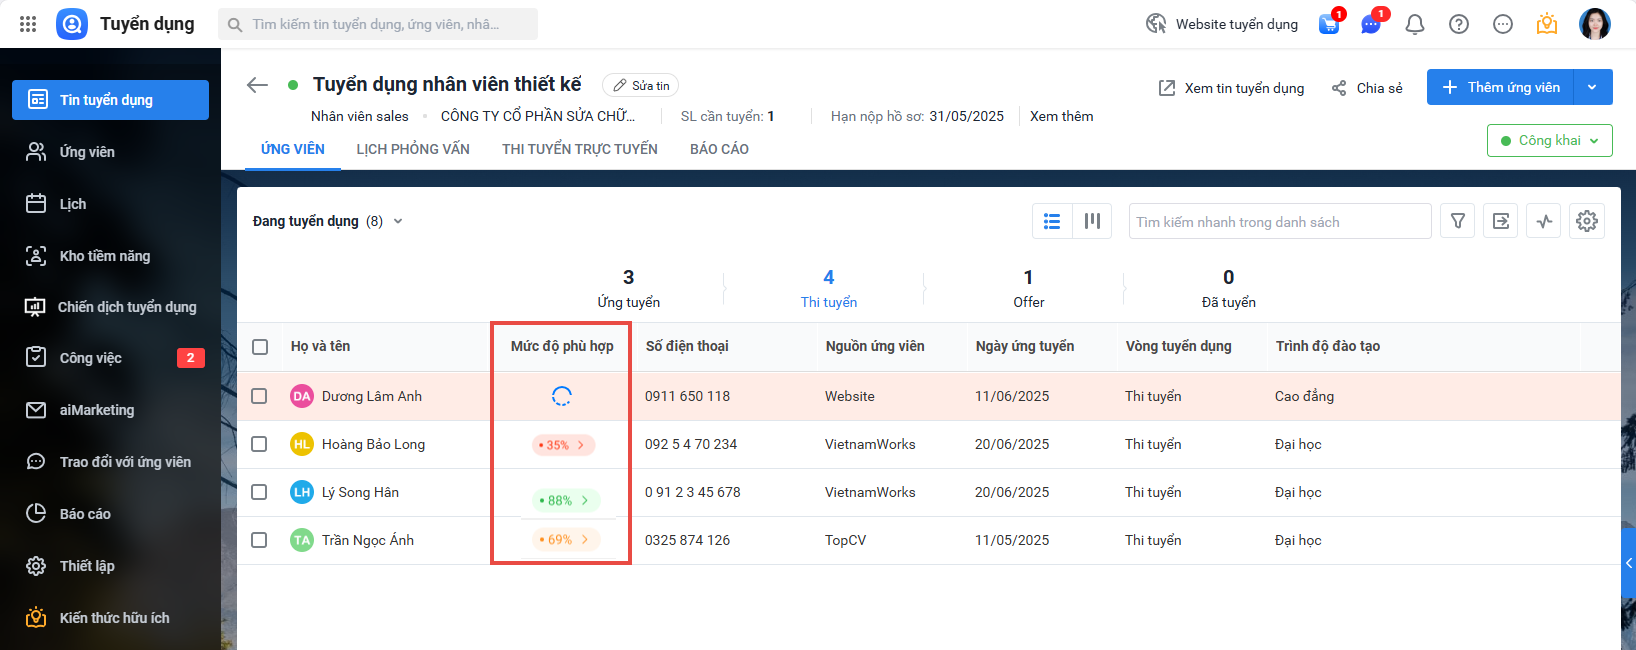Viewport: 1636px width, 650px height.
Task: Open the notifications bell
Action: [x=1415, y=24]
